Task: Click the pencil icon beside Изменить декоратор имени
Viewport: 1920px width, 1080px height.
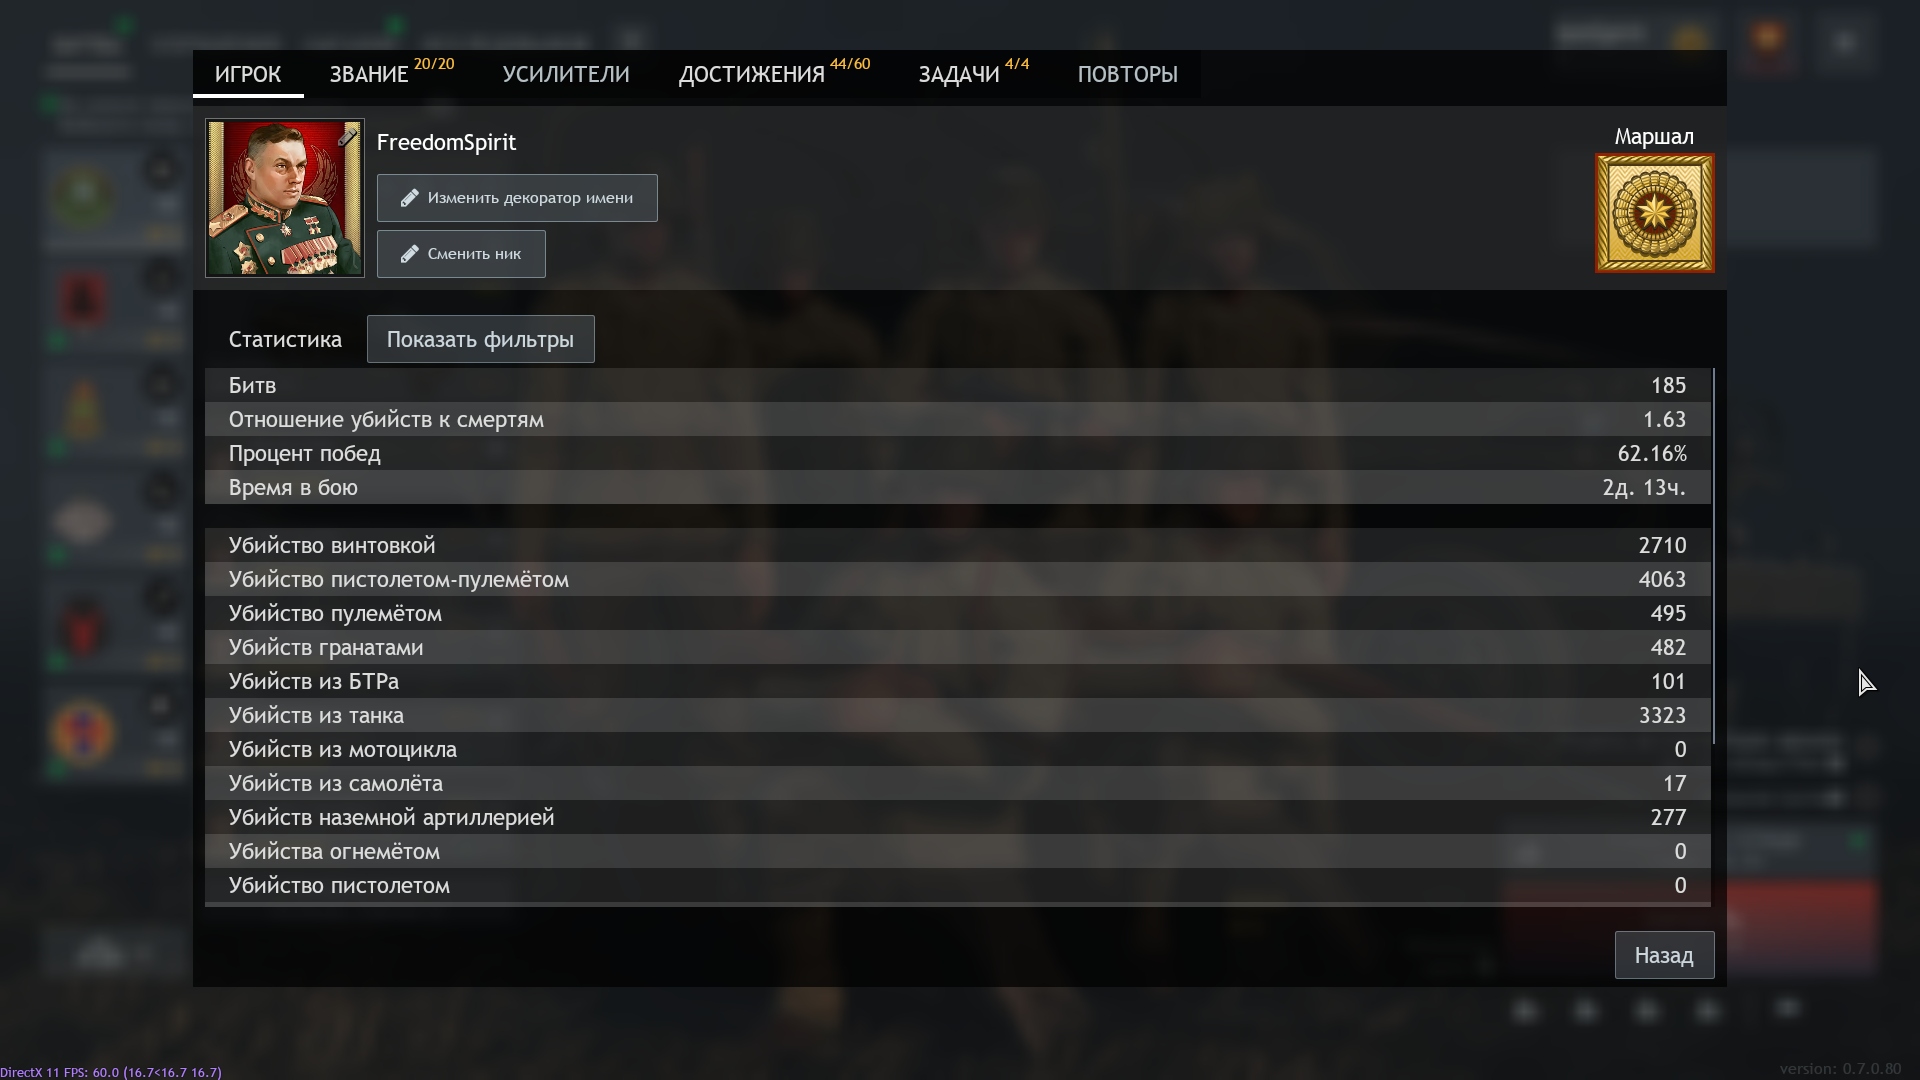Action: pos(409,198)
